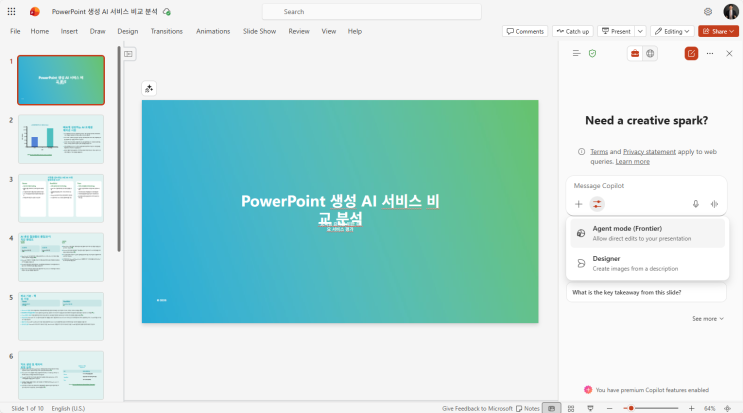Open the Present dropdown arrow
This screenshot has height=413, width=743.
[x=640, y=31]
